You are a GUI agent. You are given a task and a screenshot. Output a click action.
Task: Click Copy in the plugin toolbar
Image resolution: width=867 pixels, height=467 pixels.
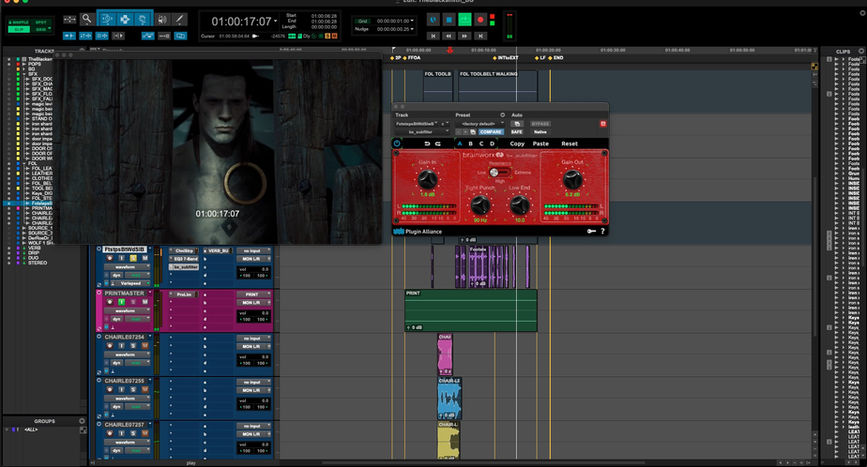pos(517,144)
